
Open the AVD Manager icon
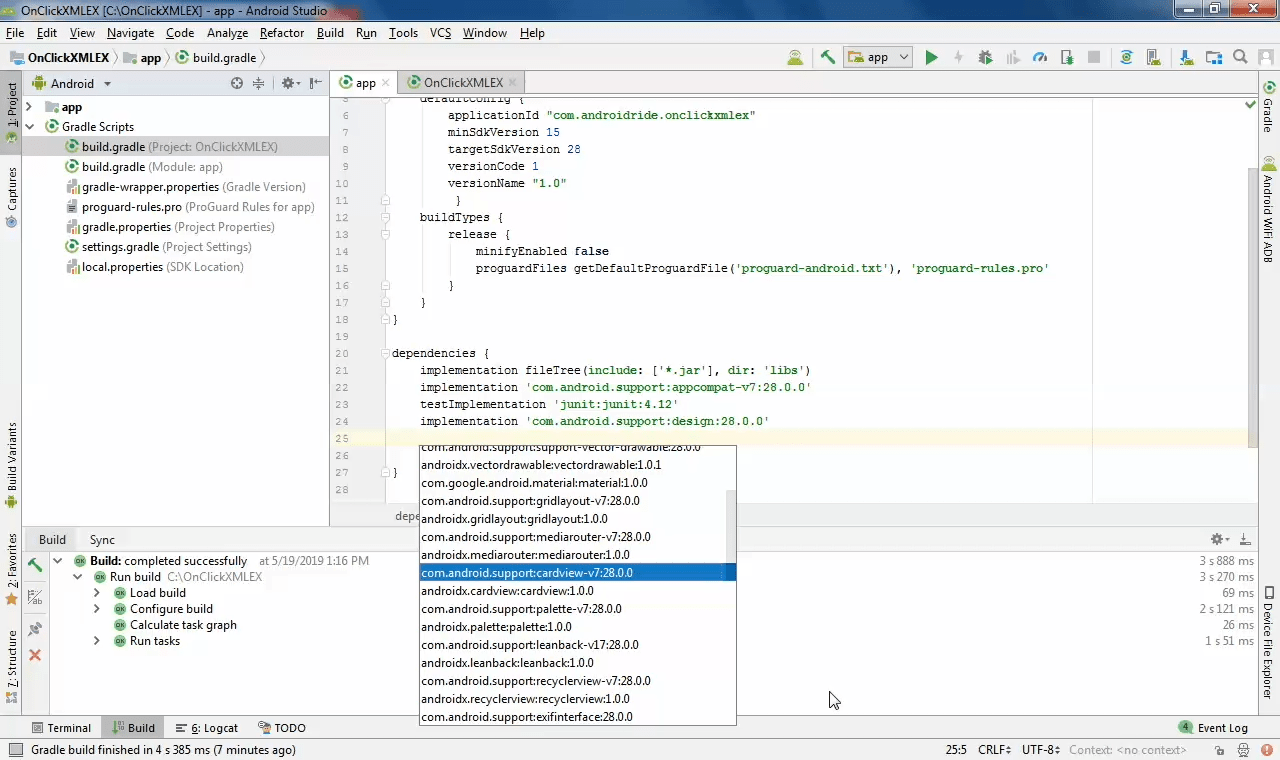pyautogui.click(x=1153, y=58)
